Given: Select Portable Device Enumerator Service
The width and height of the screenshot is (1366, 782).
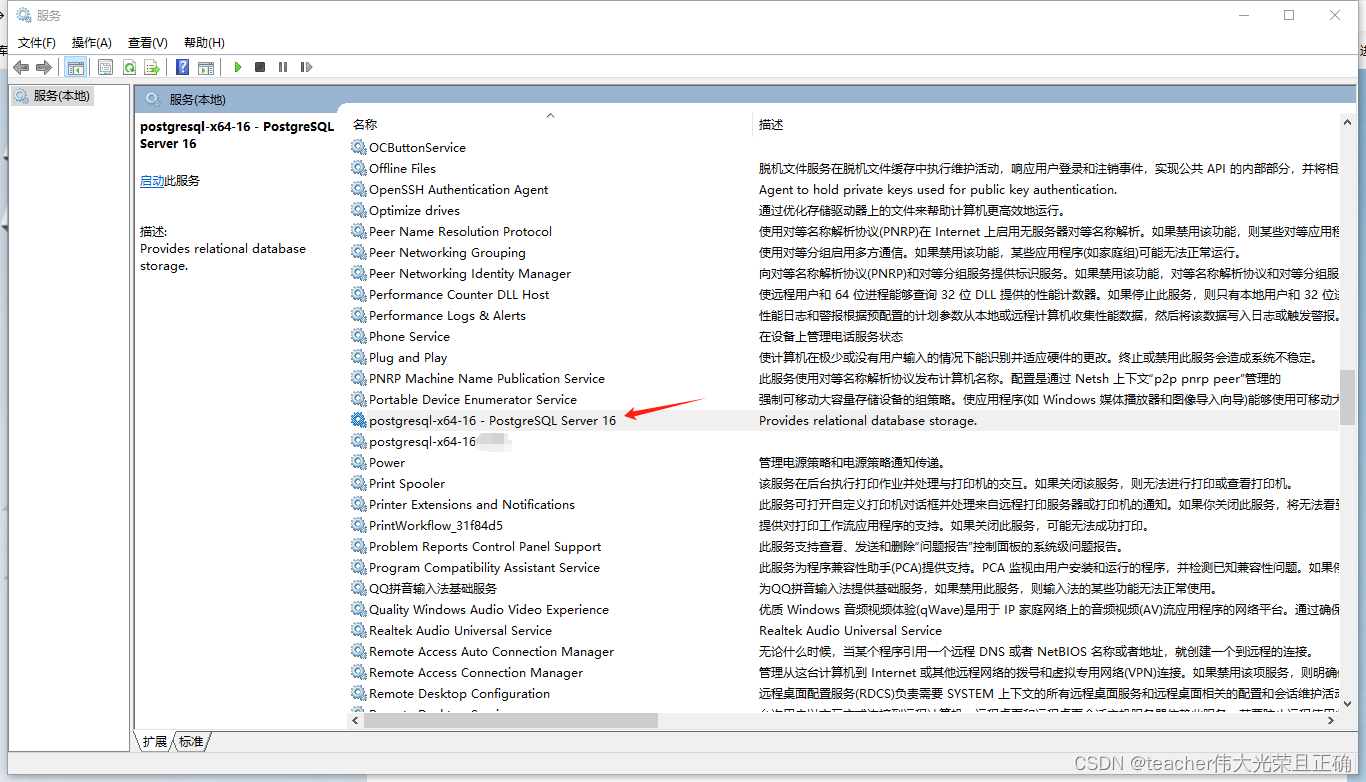Looking at the screenshot, I should point(473,399).
